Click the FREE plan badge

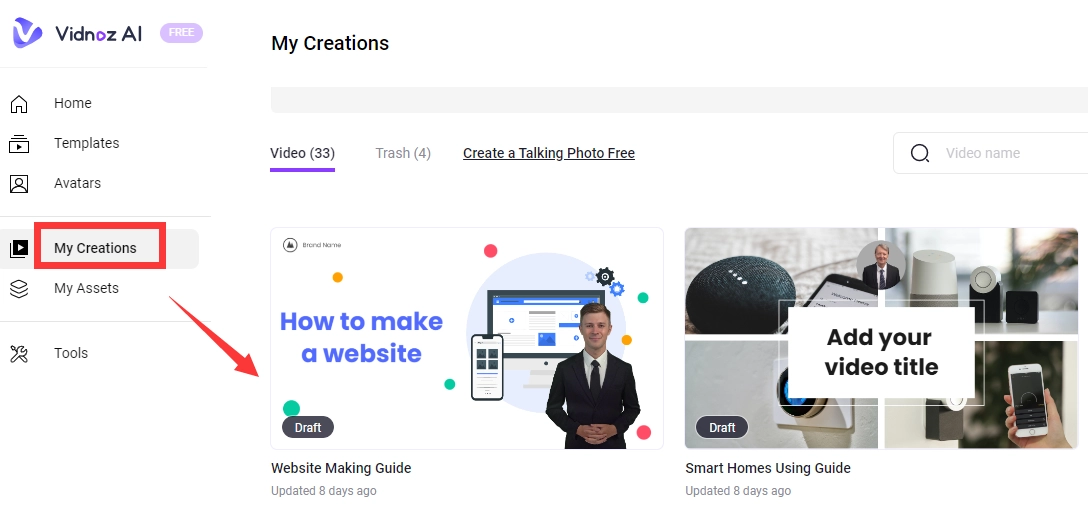181,33
